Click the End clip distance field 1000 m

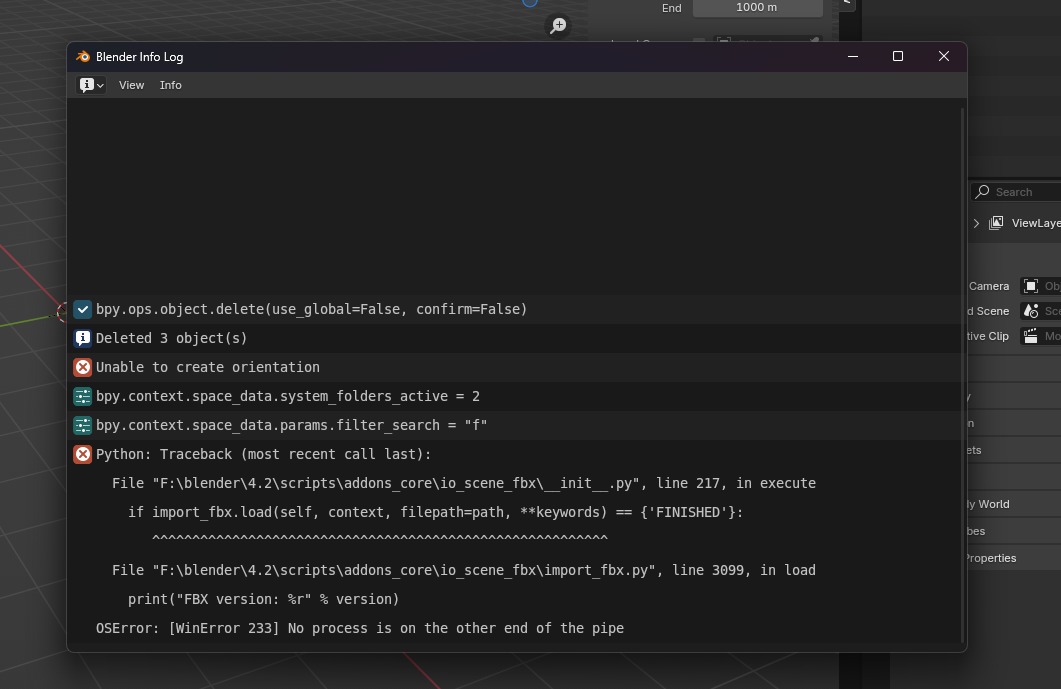(757, 7)
